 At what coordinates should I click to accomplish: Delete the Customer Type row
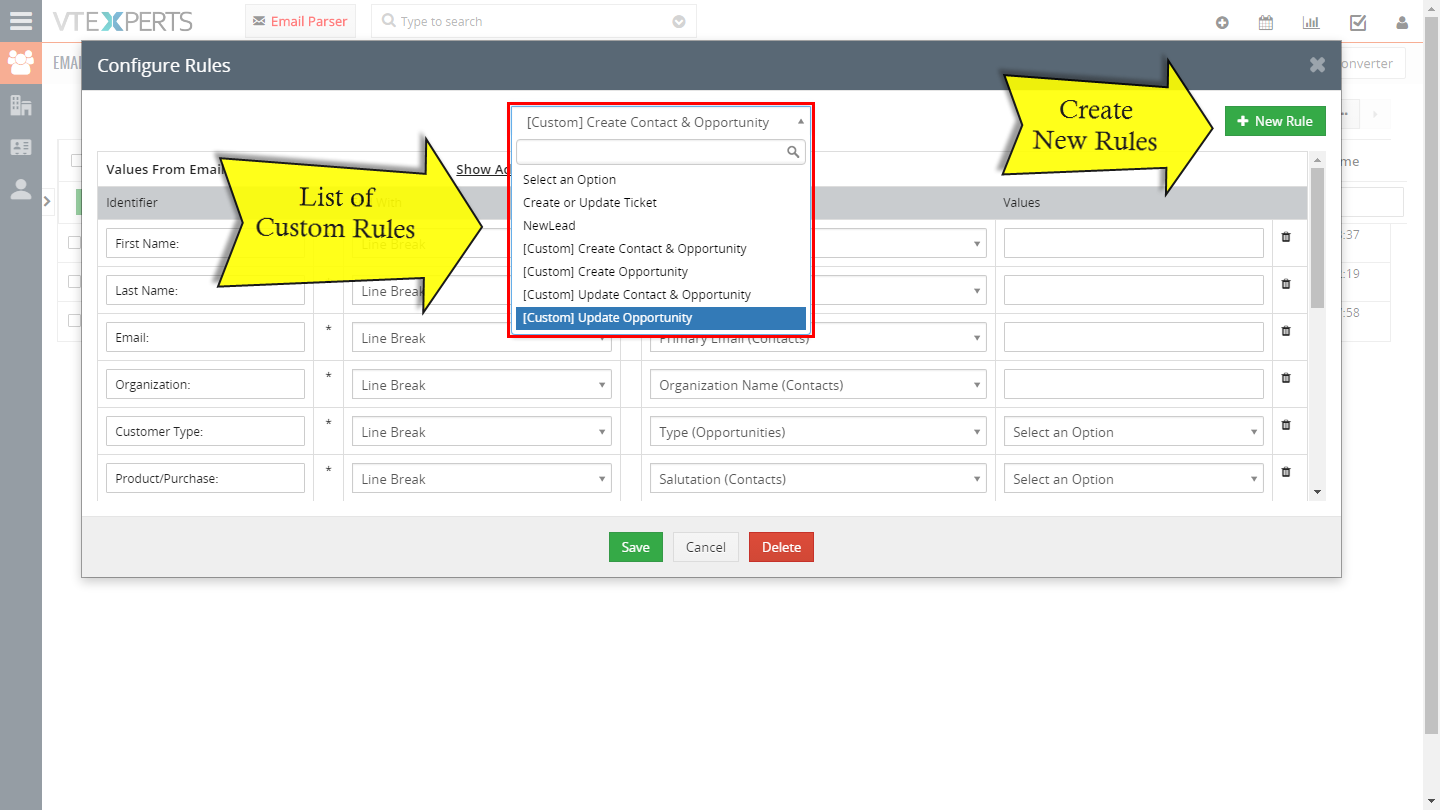pyautogui.click(x=1286, y=425)
